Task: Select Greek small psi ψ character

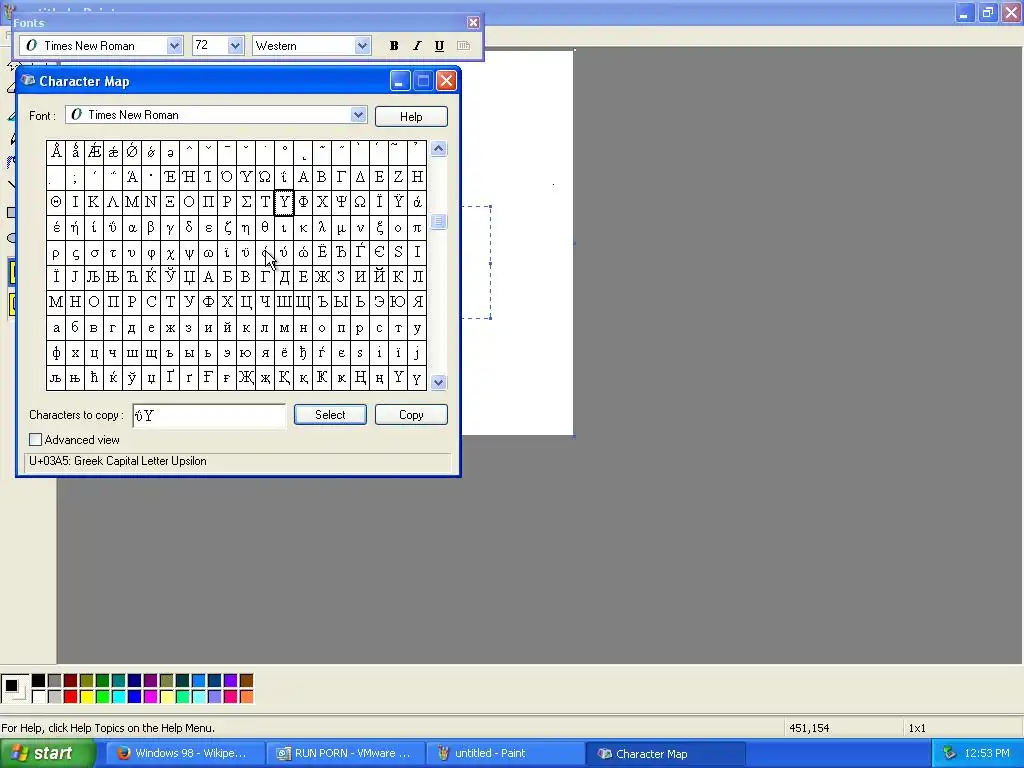Action: pyautogui.click(x=189, y=252)
